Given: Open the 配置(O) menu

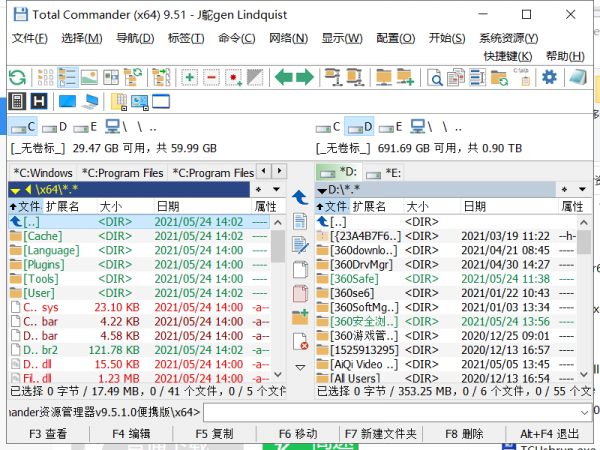Looking at the screenshot, I should click(x=396, y=38).
